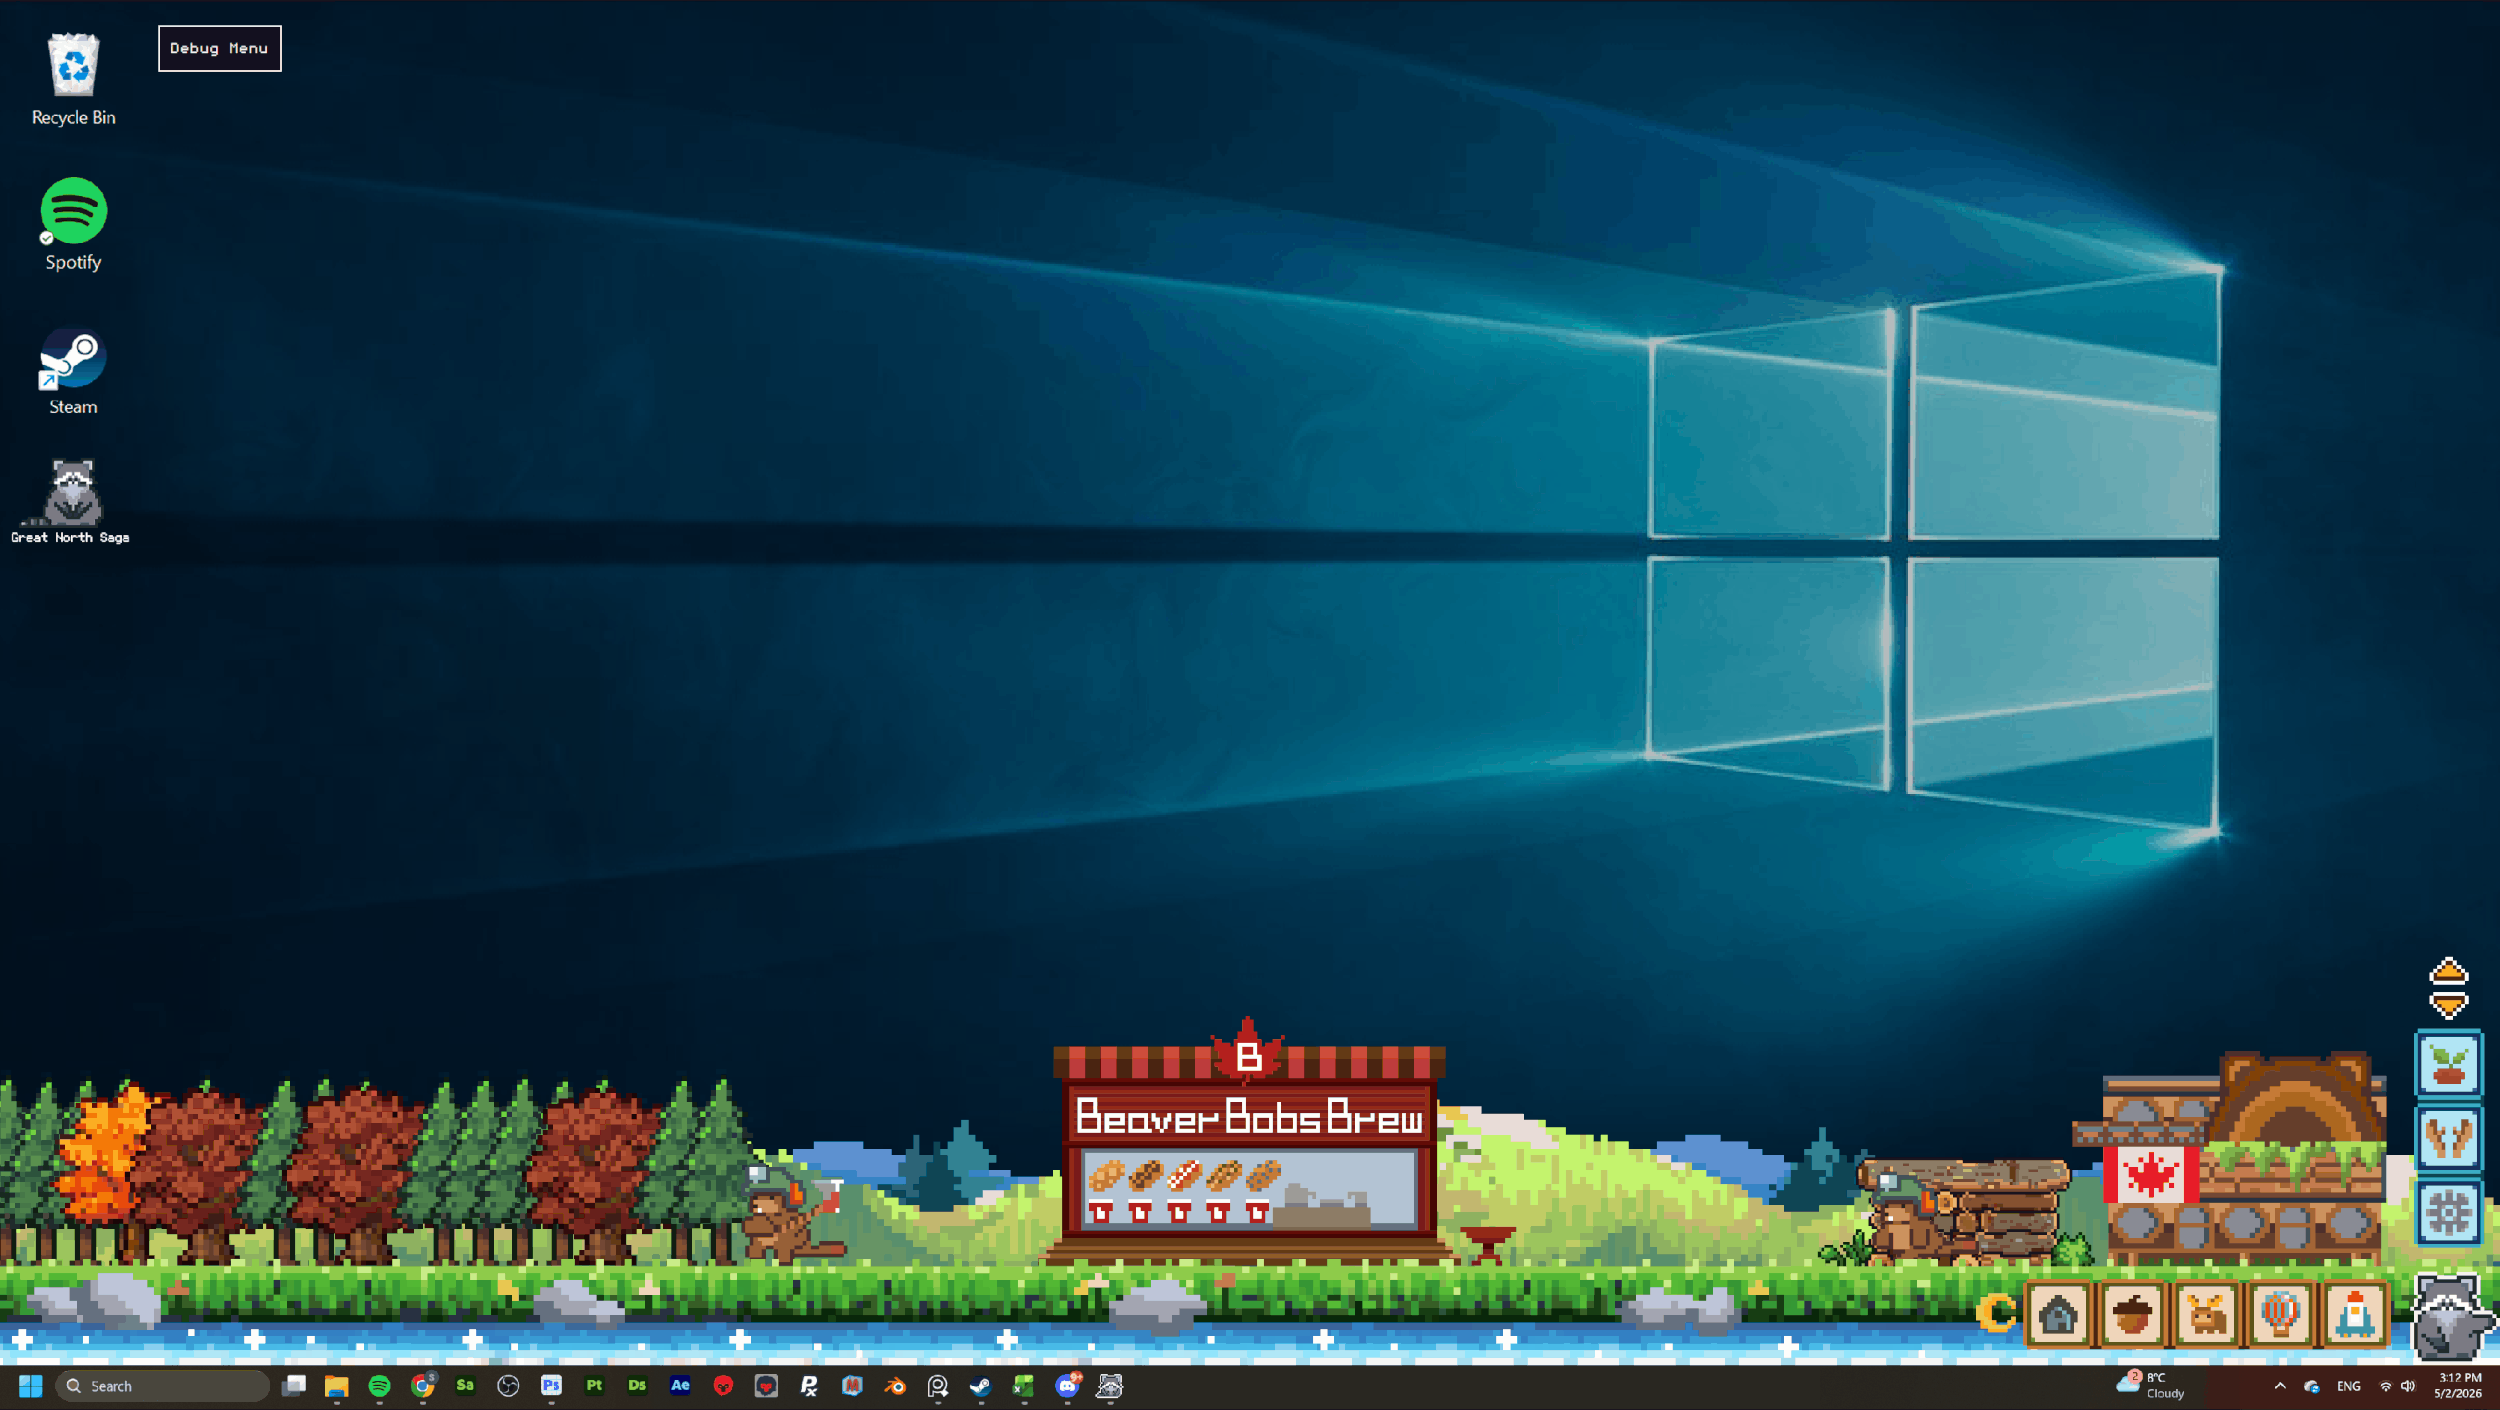Select the Steam desktop shortcut
The width and height of the screenshot is (2500, 1410).
73,371
